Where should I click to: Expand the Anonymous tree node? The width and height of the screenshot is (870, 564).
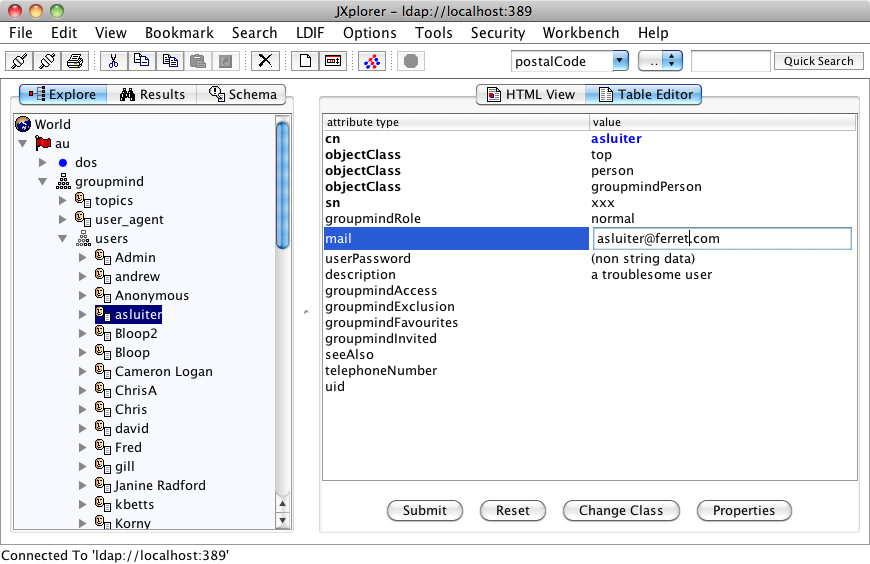83,295
